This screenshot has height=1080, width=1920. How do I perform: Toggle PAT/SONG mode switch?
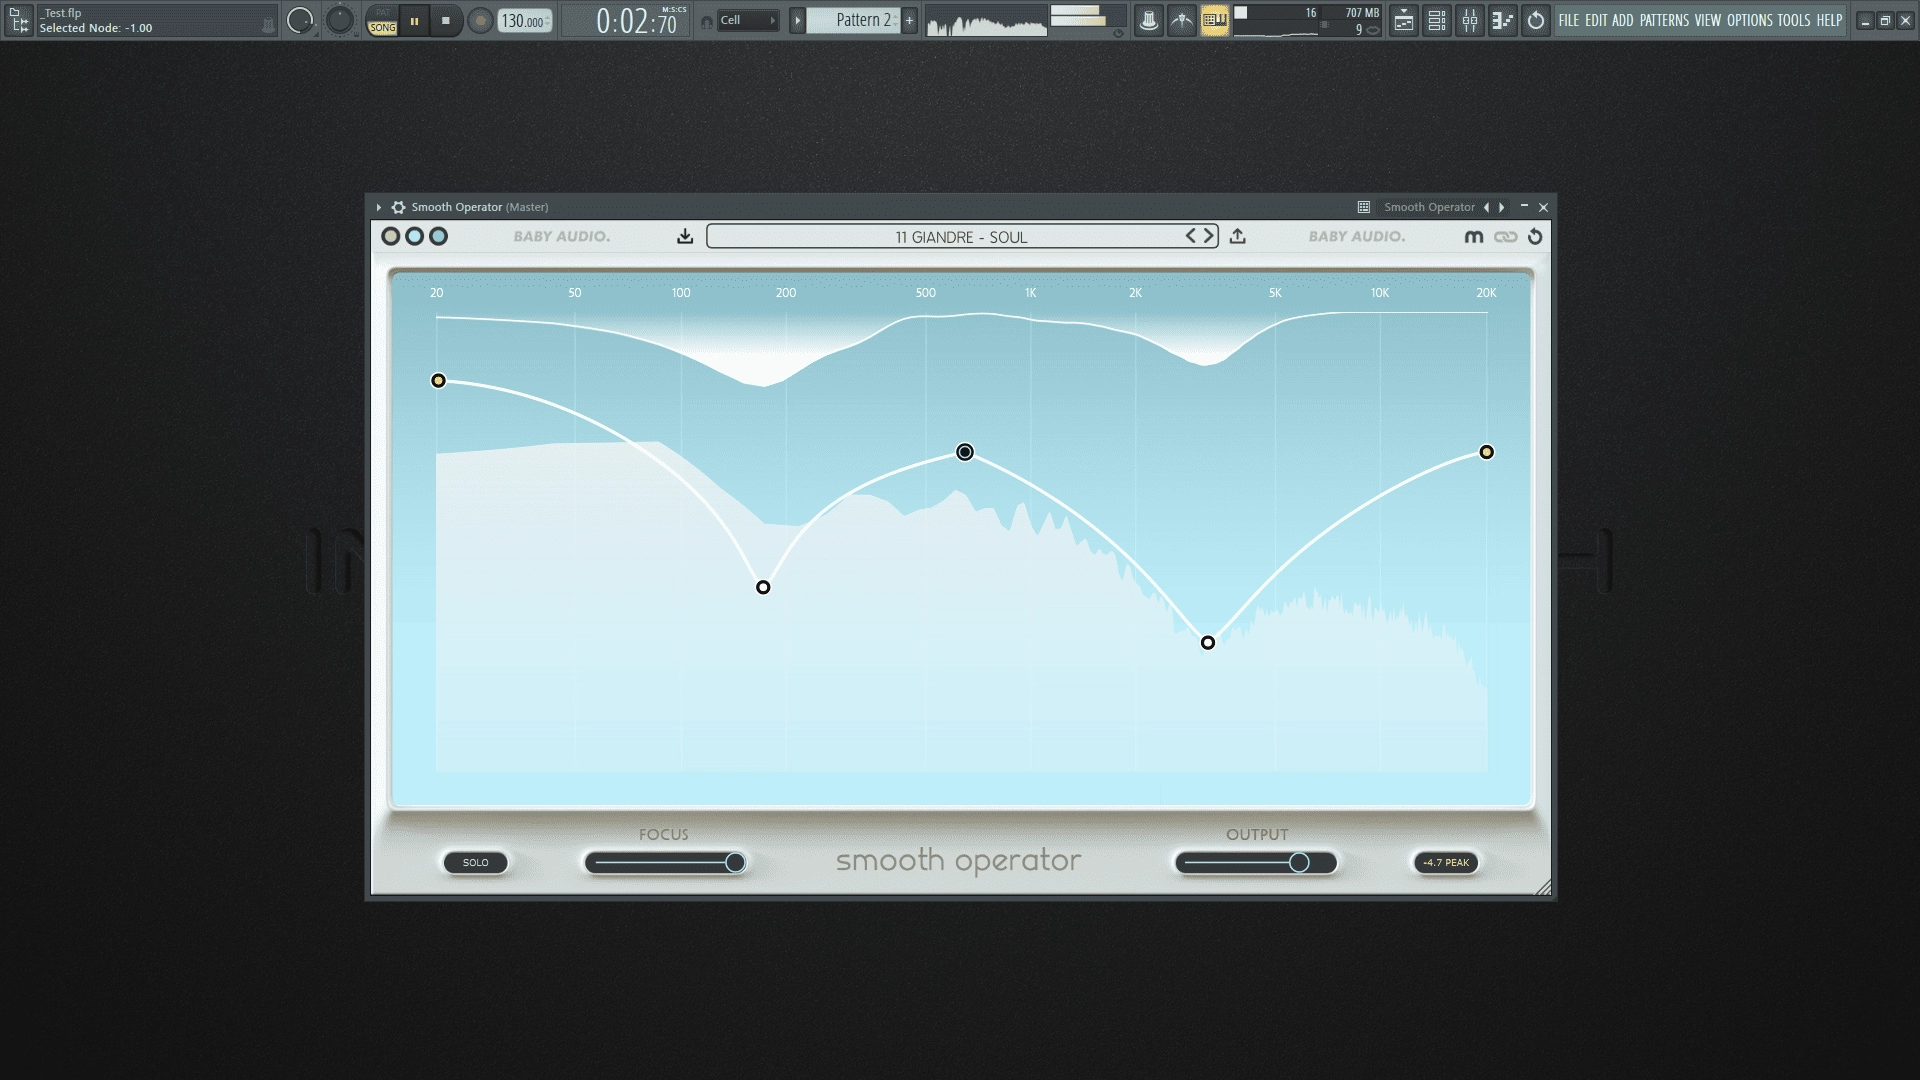[x=383, y=21]
